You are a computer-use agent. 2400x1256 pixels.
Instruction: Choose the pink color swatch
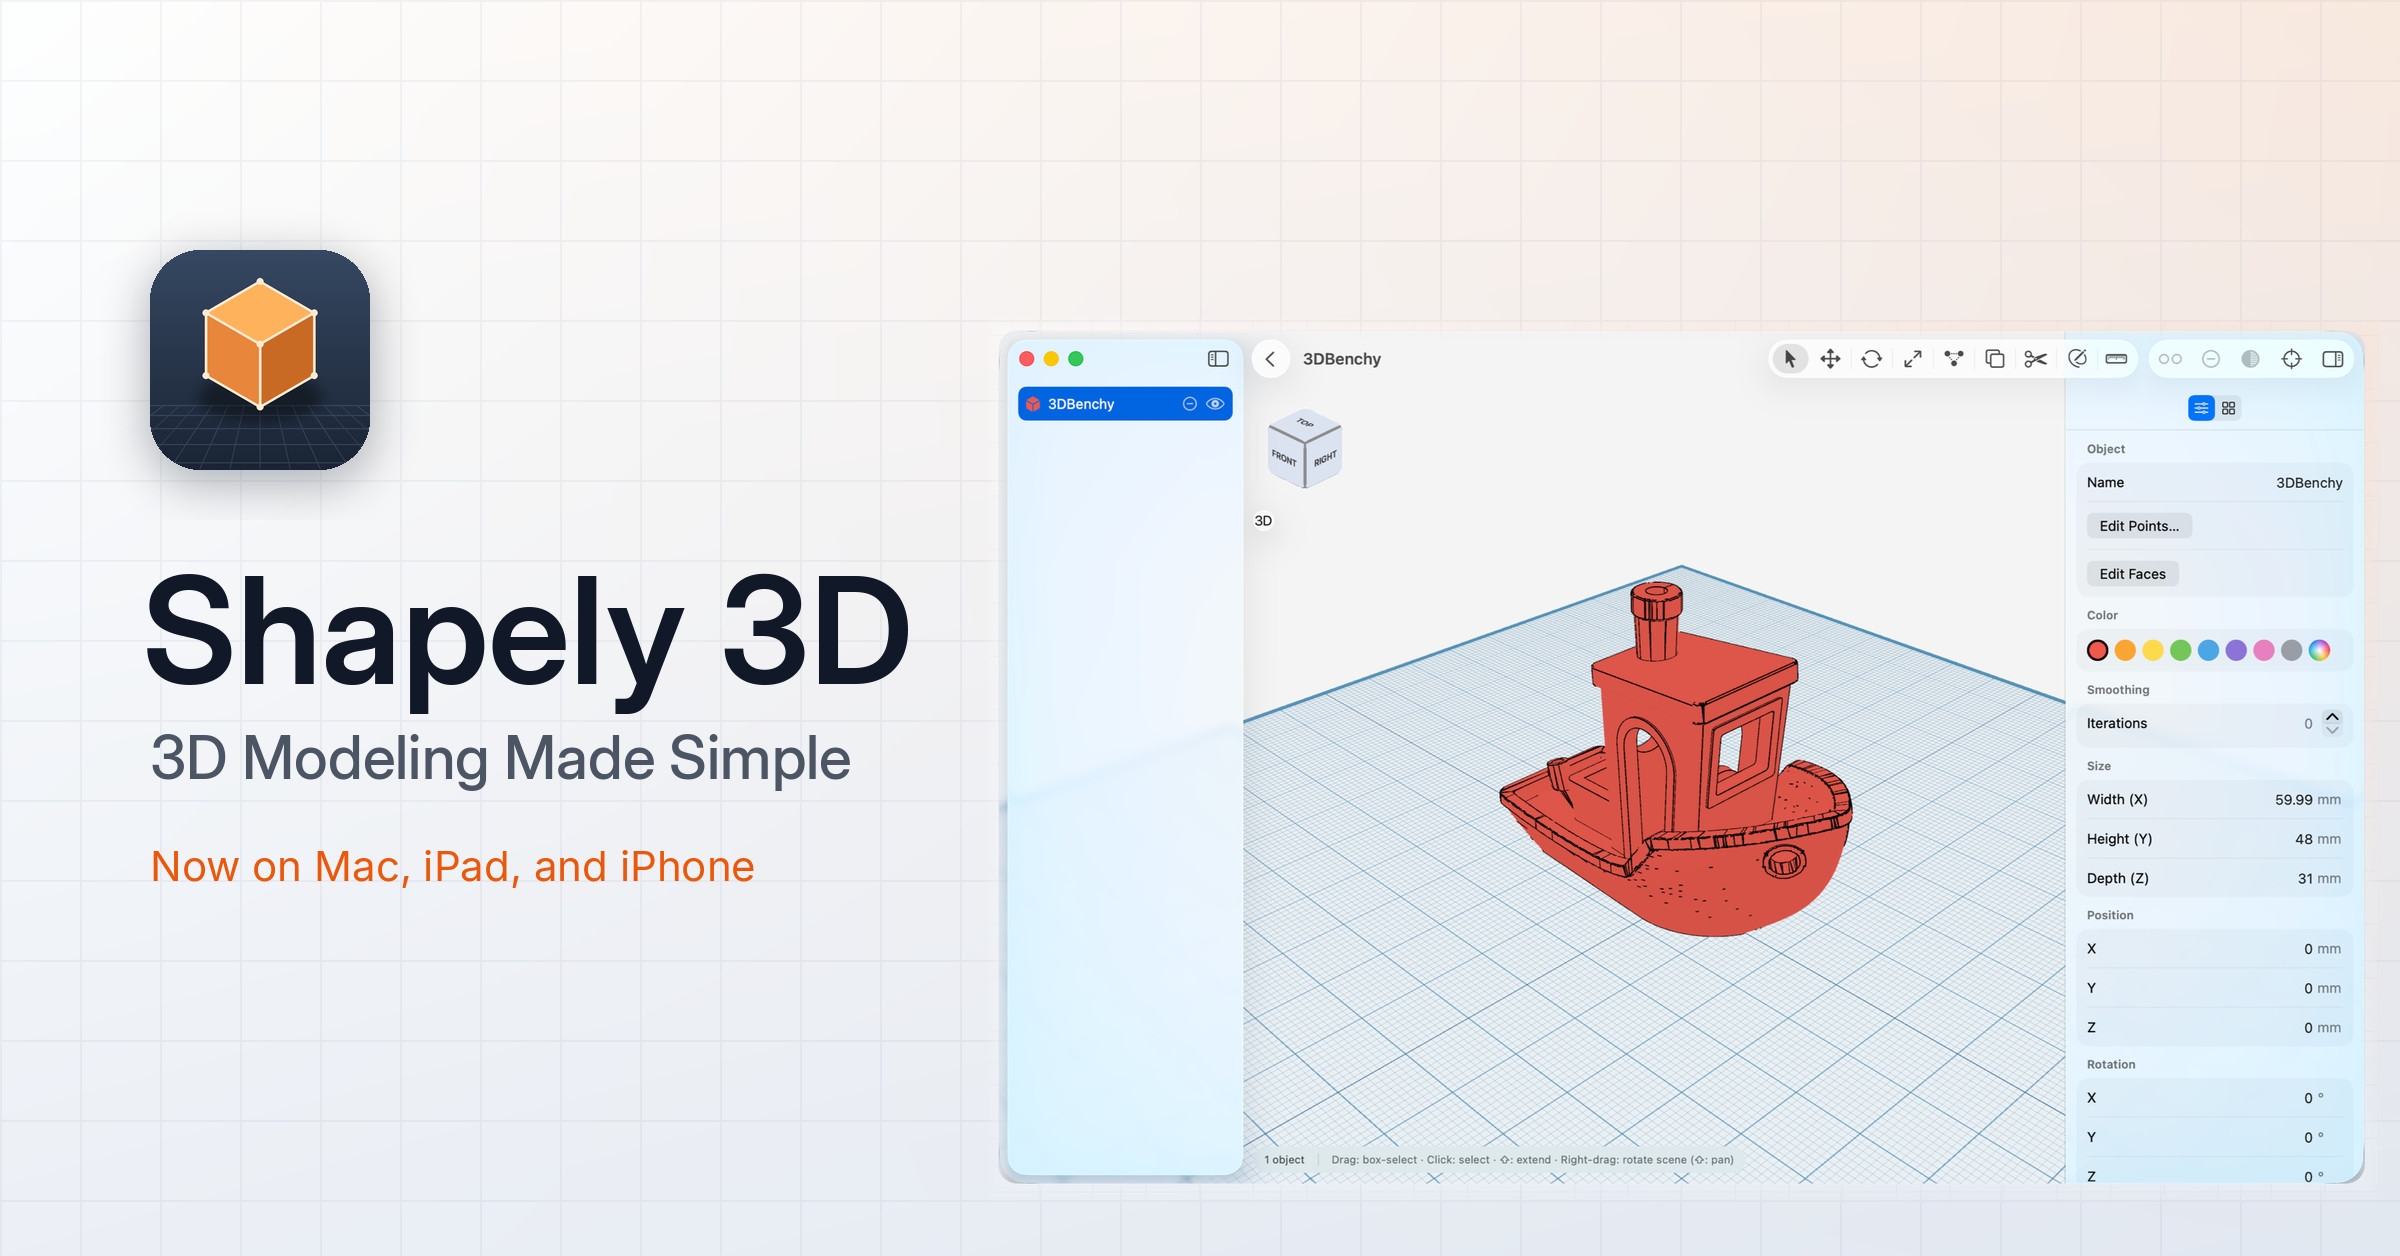coord(2264,651)
